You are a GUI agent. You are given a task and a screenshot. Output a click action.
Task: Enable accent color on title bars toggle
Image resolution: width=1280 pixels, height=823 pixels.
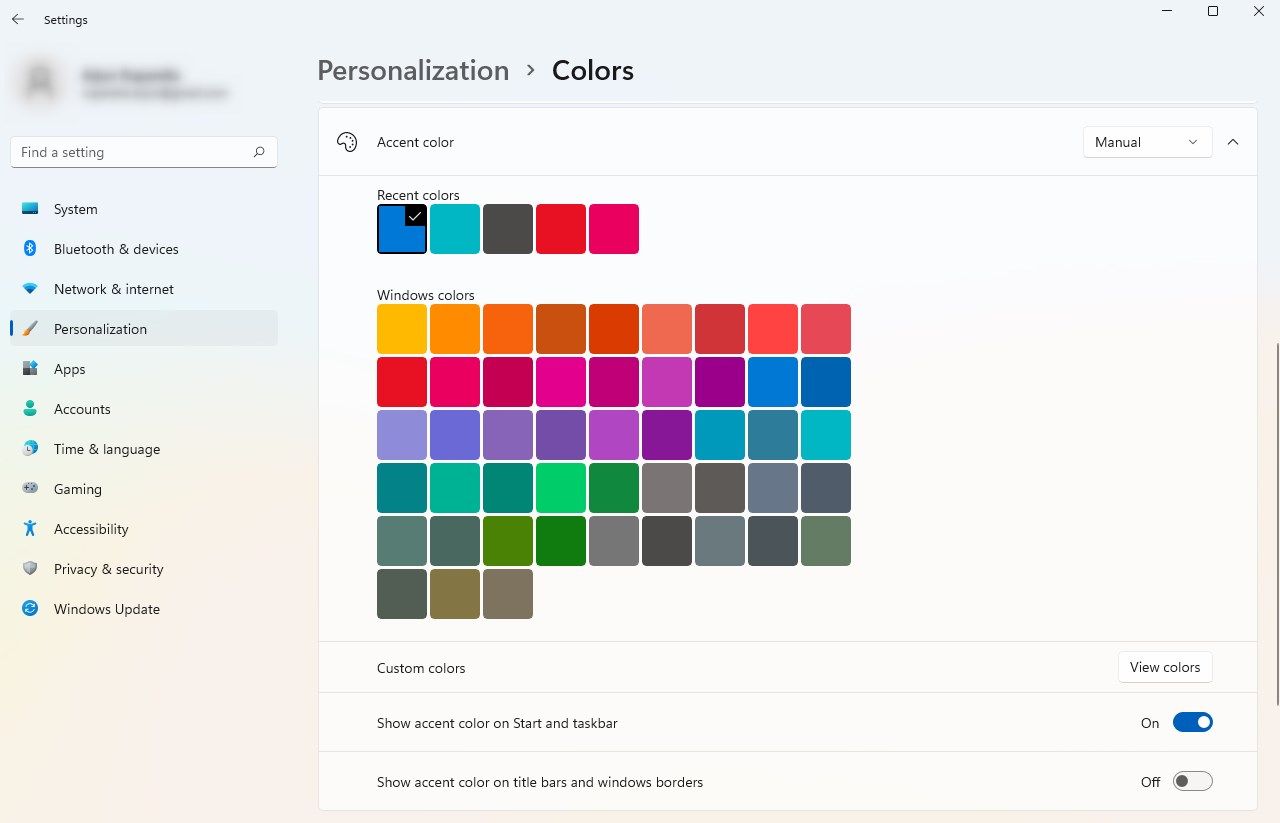(x=1192, y=782)
